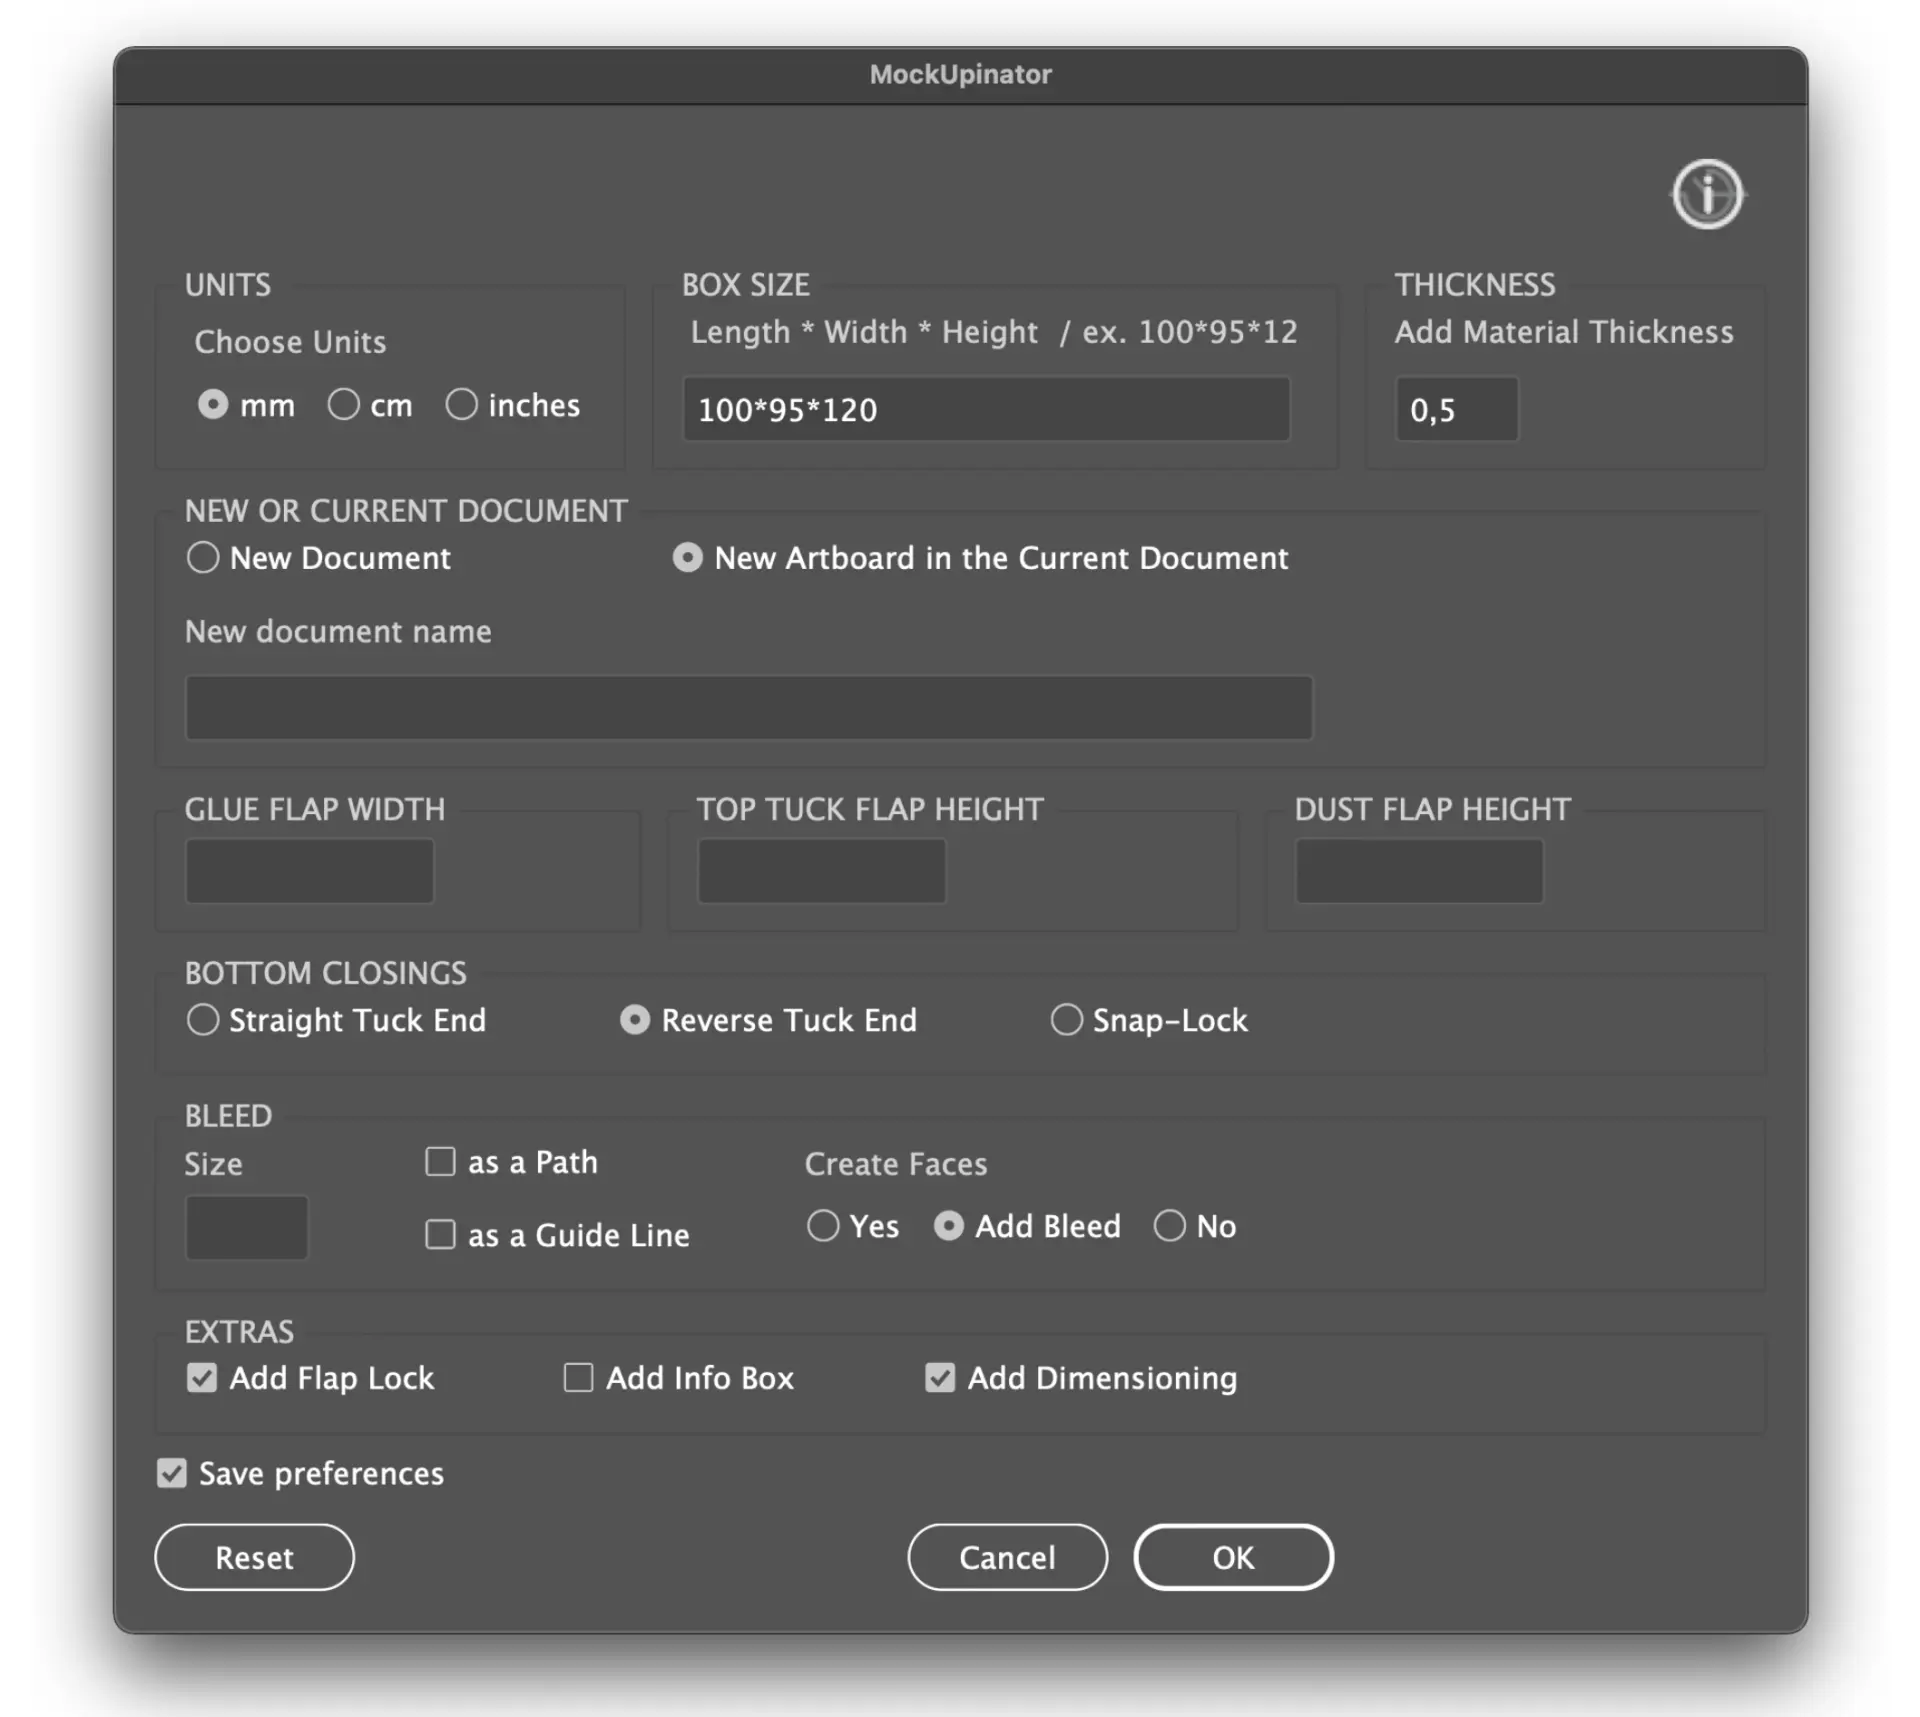Enable bleed as a Guide Line
The image size is (1920, 1717).
click(x=440, y=1234)
